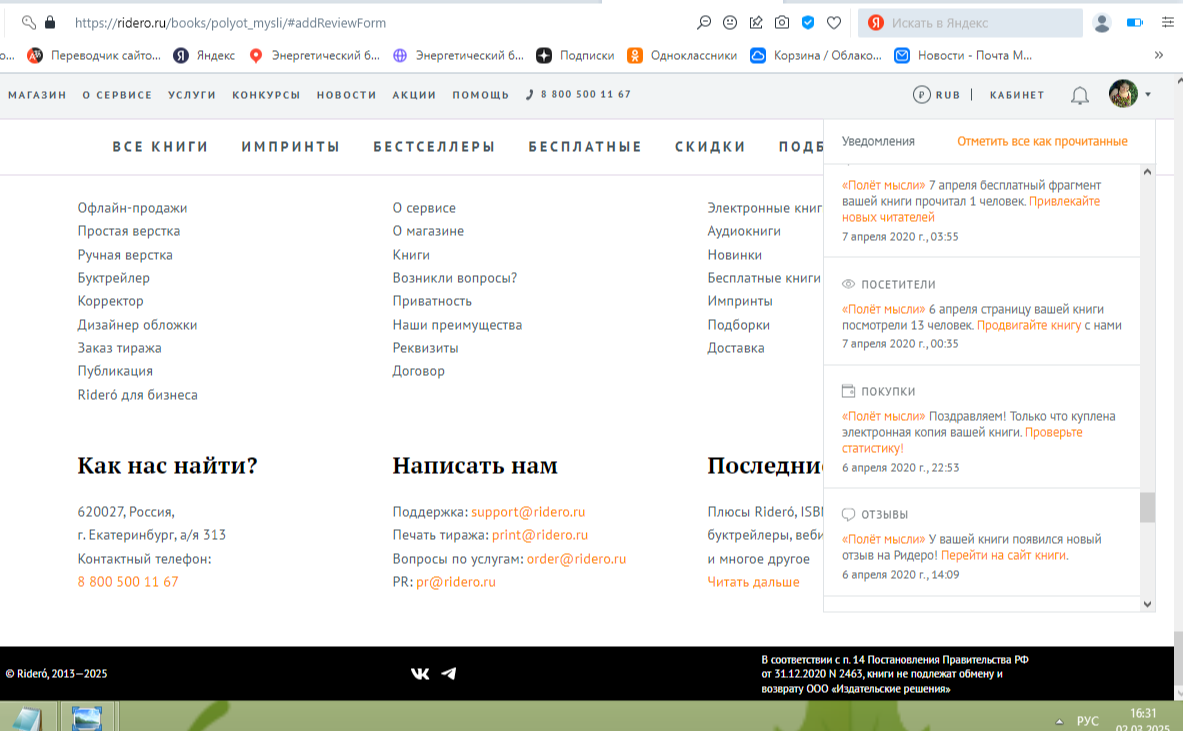
Task: Open the УСЛУГИ menu item
Action: tap(192, 95)
